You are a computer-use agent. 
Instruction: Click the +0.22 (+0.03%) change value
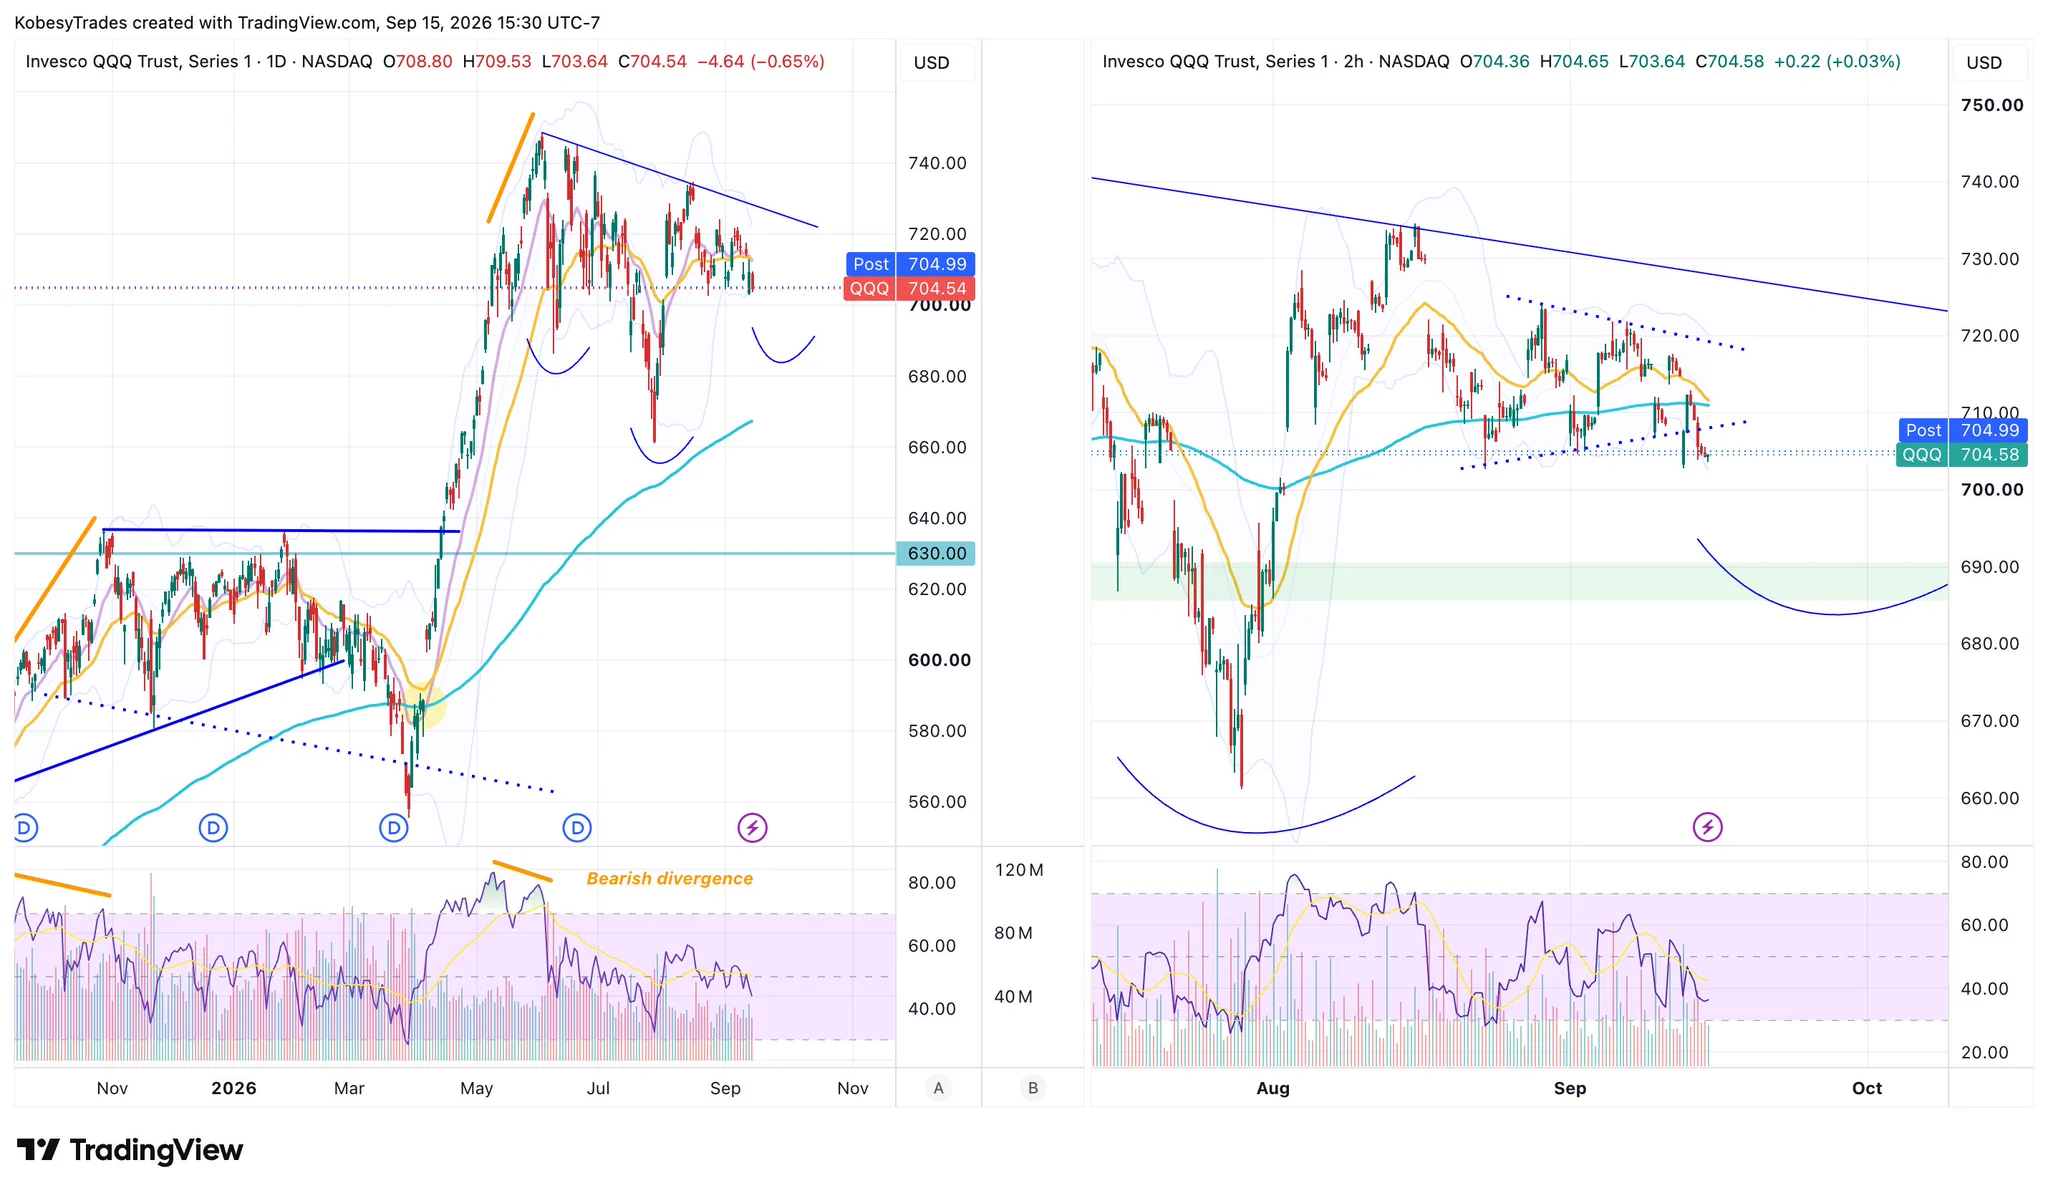pos(1838,62)
